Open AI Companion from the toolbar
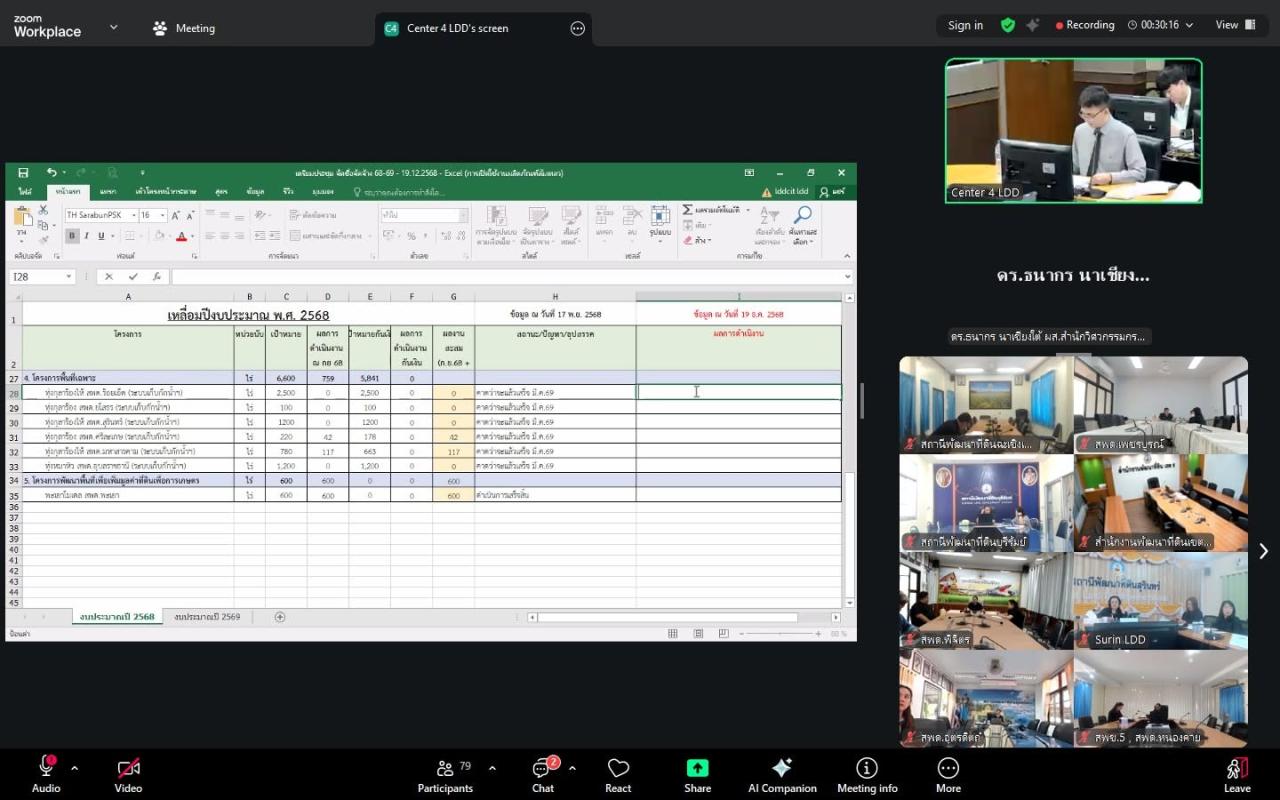 point(782,774)
